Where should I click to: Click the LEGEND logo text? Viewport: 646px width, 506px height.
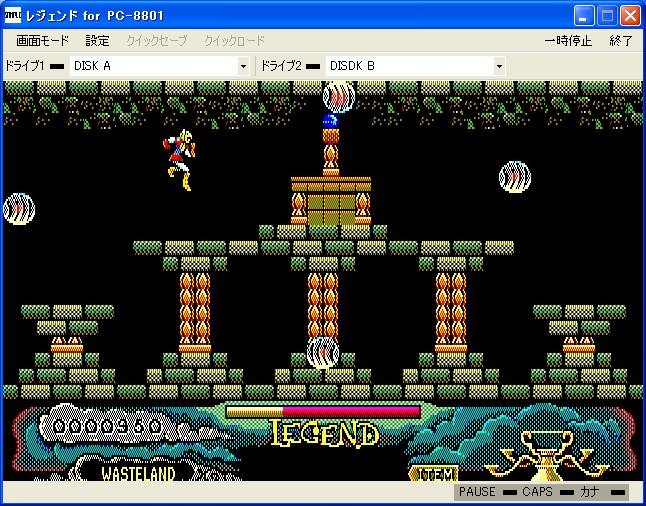pos(324,434)
